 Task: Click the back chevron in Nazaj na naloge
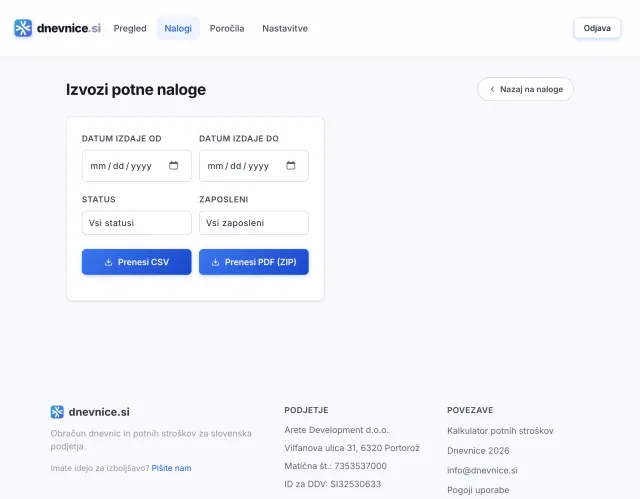click(x=492, y=89)
